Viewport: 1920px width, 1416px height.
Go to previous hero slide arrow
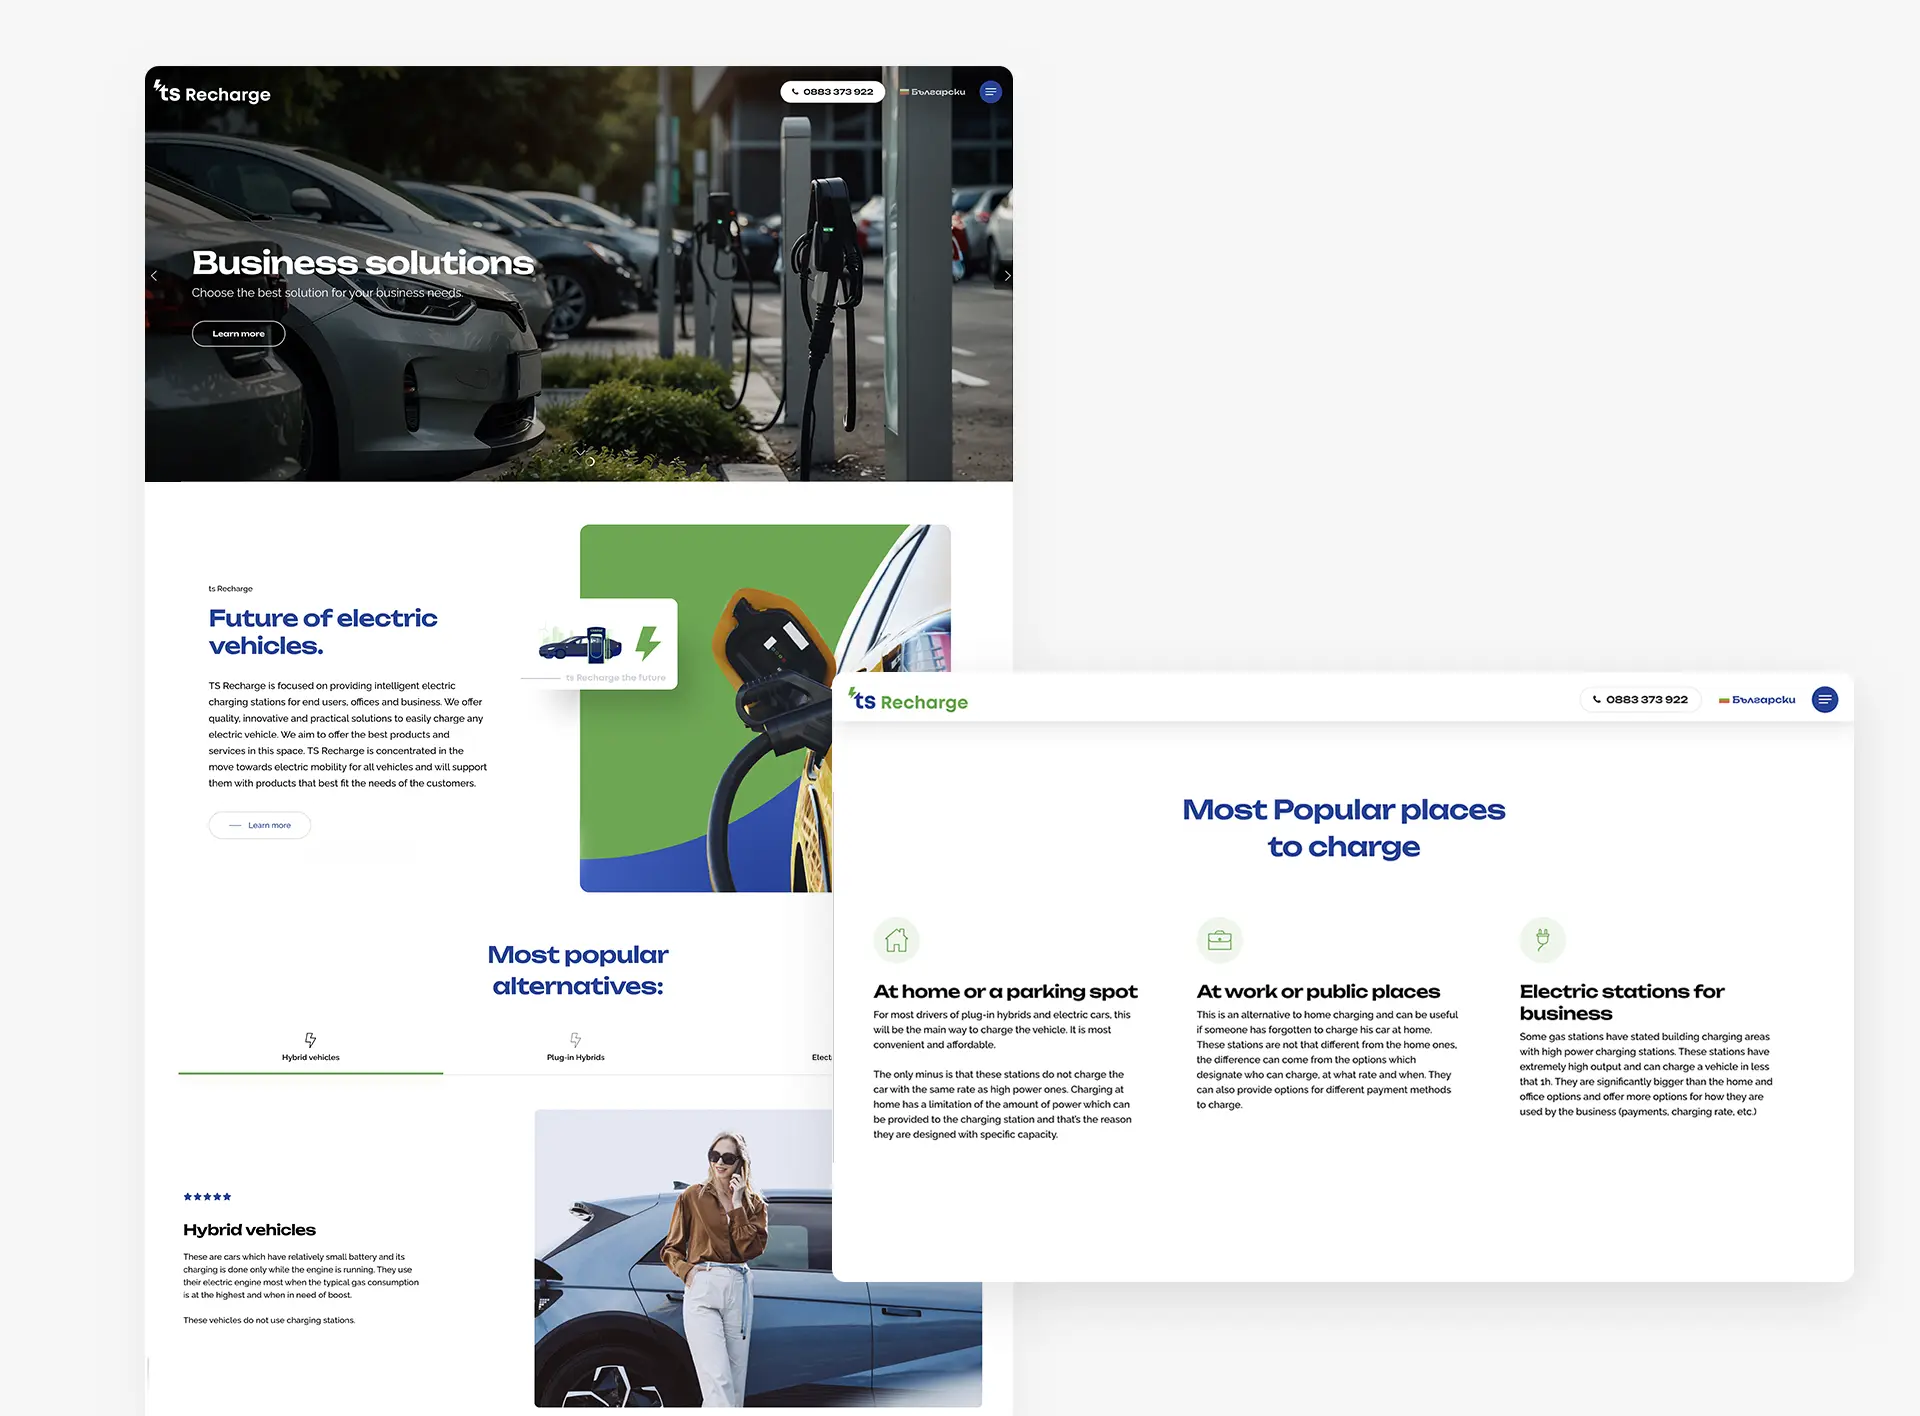tap(154, 275)
